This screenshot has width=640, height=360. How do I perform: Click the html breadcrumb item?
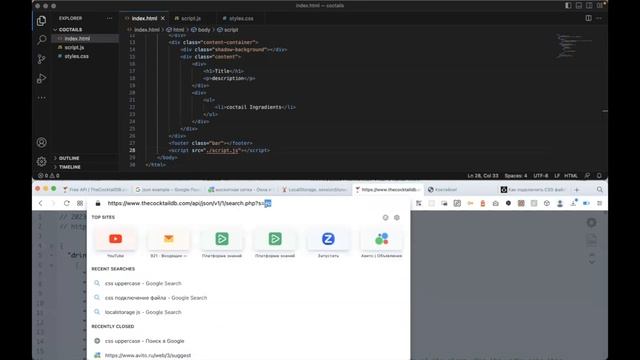pos(175,30)
